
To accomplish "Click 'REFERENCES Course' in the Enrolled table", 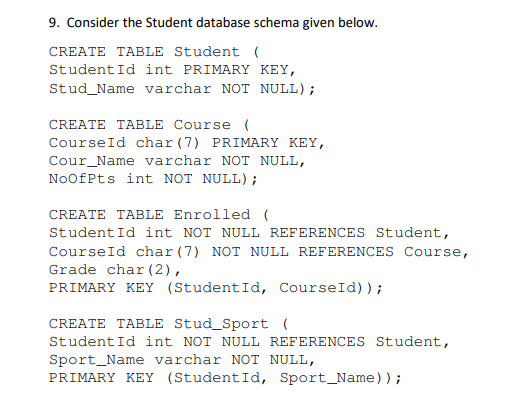I will point(383,252).
